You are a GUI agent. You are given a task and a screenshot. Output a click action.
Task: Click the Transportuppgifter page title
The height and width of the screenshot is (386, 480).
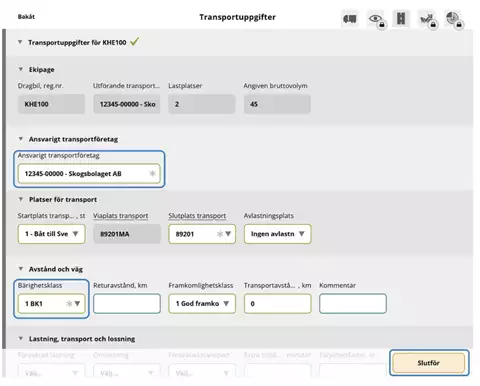click(237, 17)
